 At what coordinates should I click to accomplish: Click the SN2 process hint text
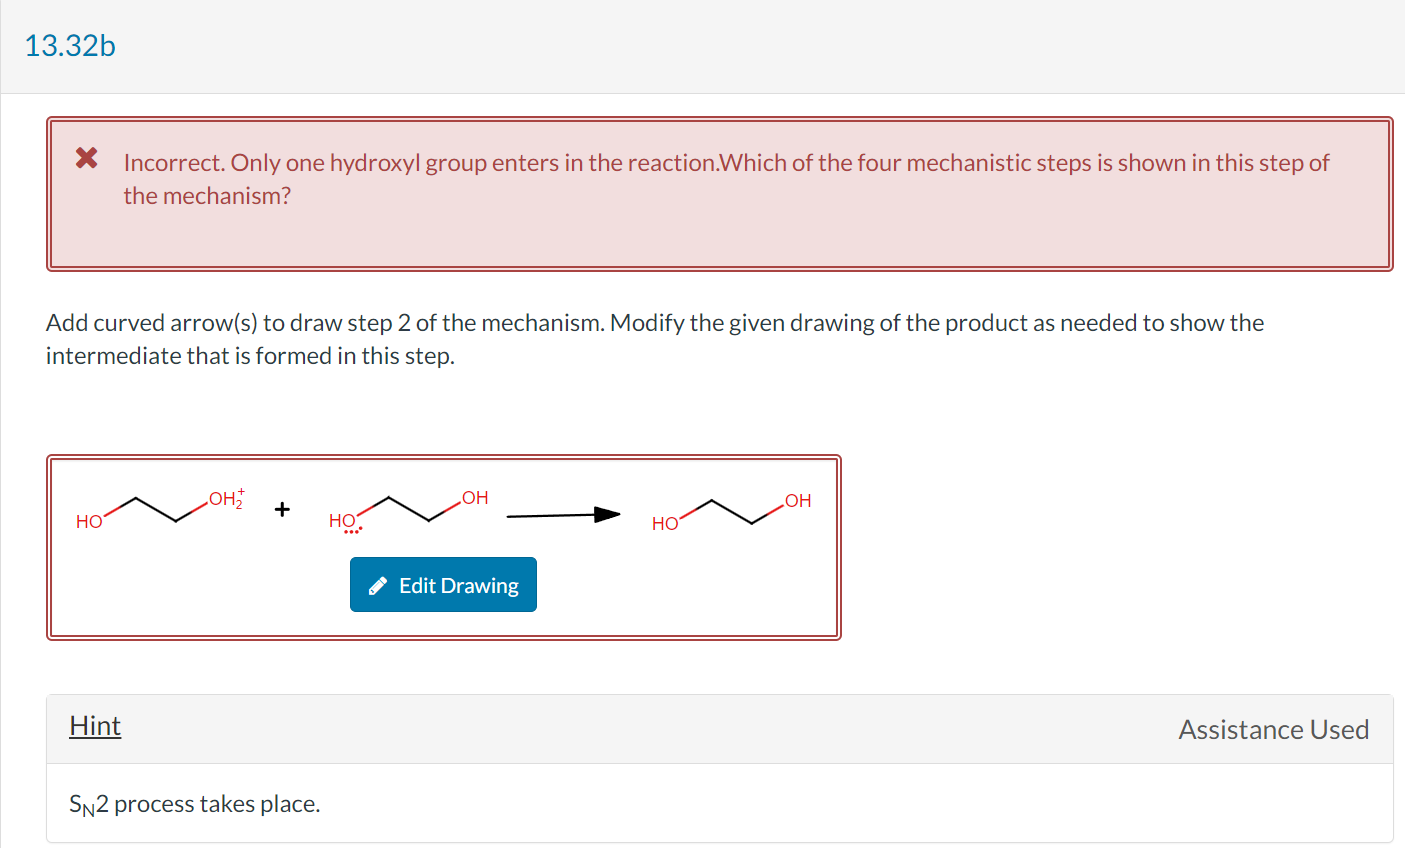[194, 803]
